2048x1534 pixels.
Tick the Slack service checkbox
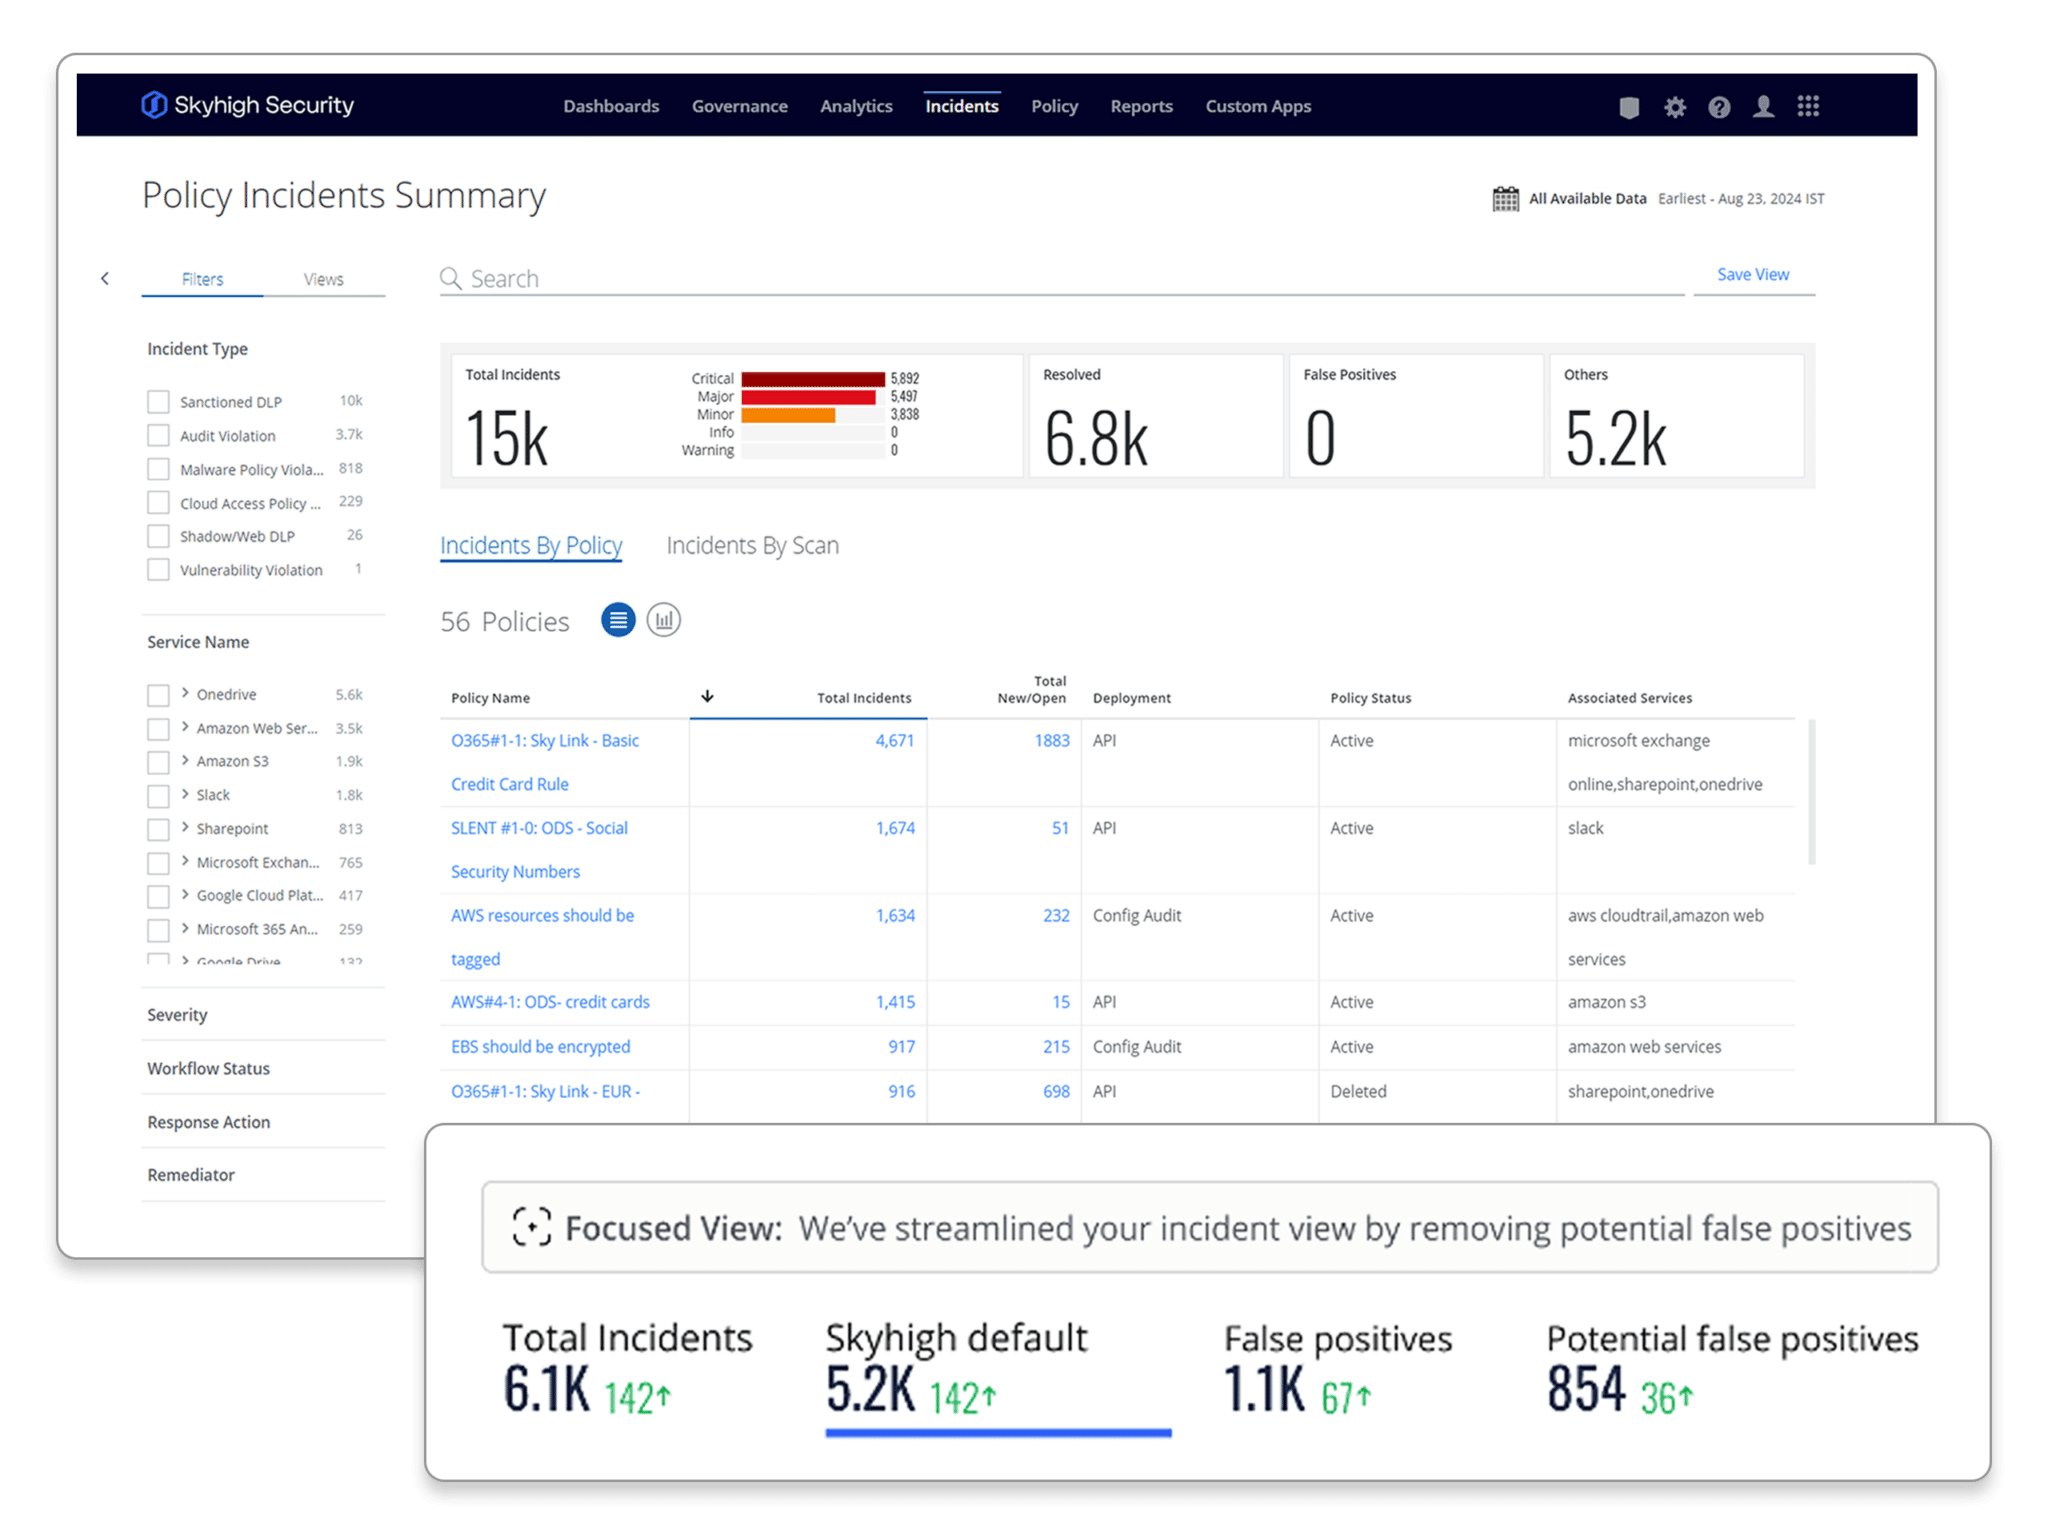[158, 796]
